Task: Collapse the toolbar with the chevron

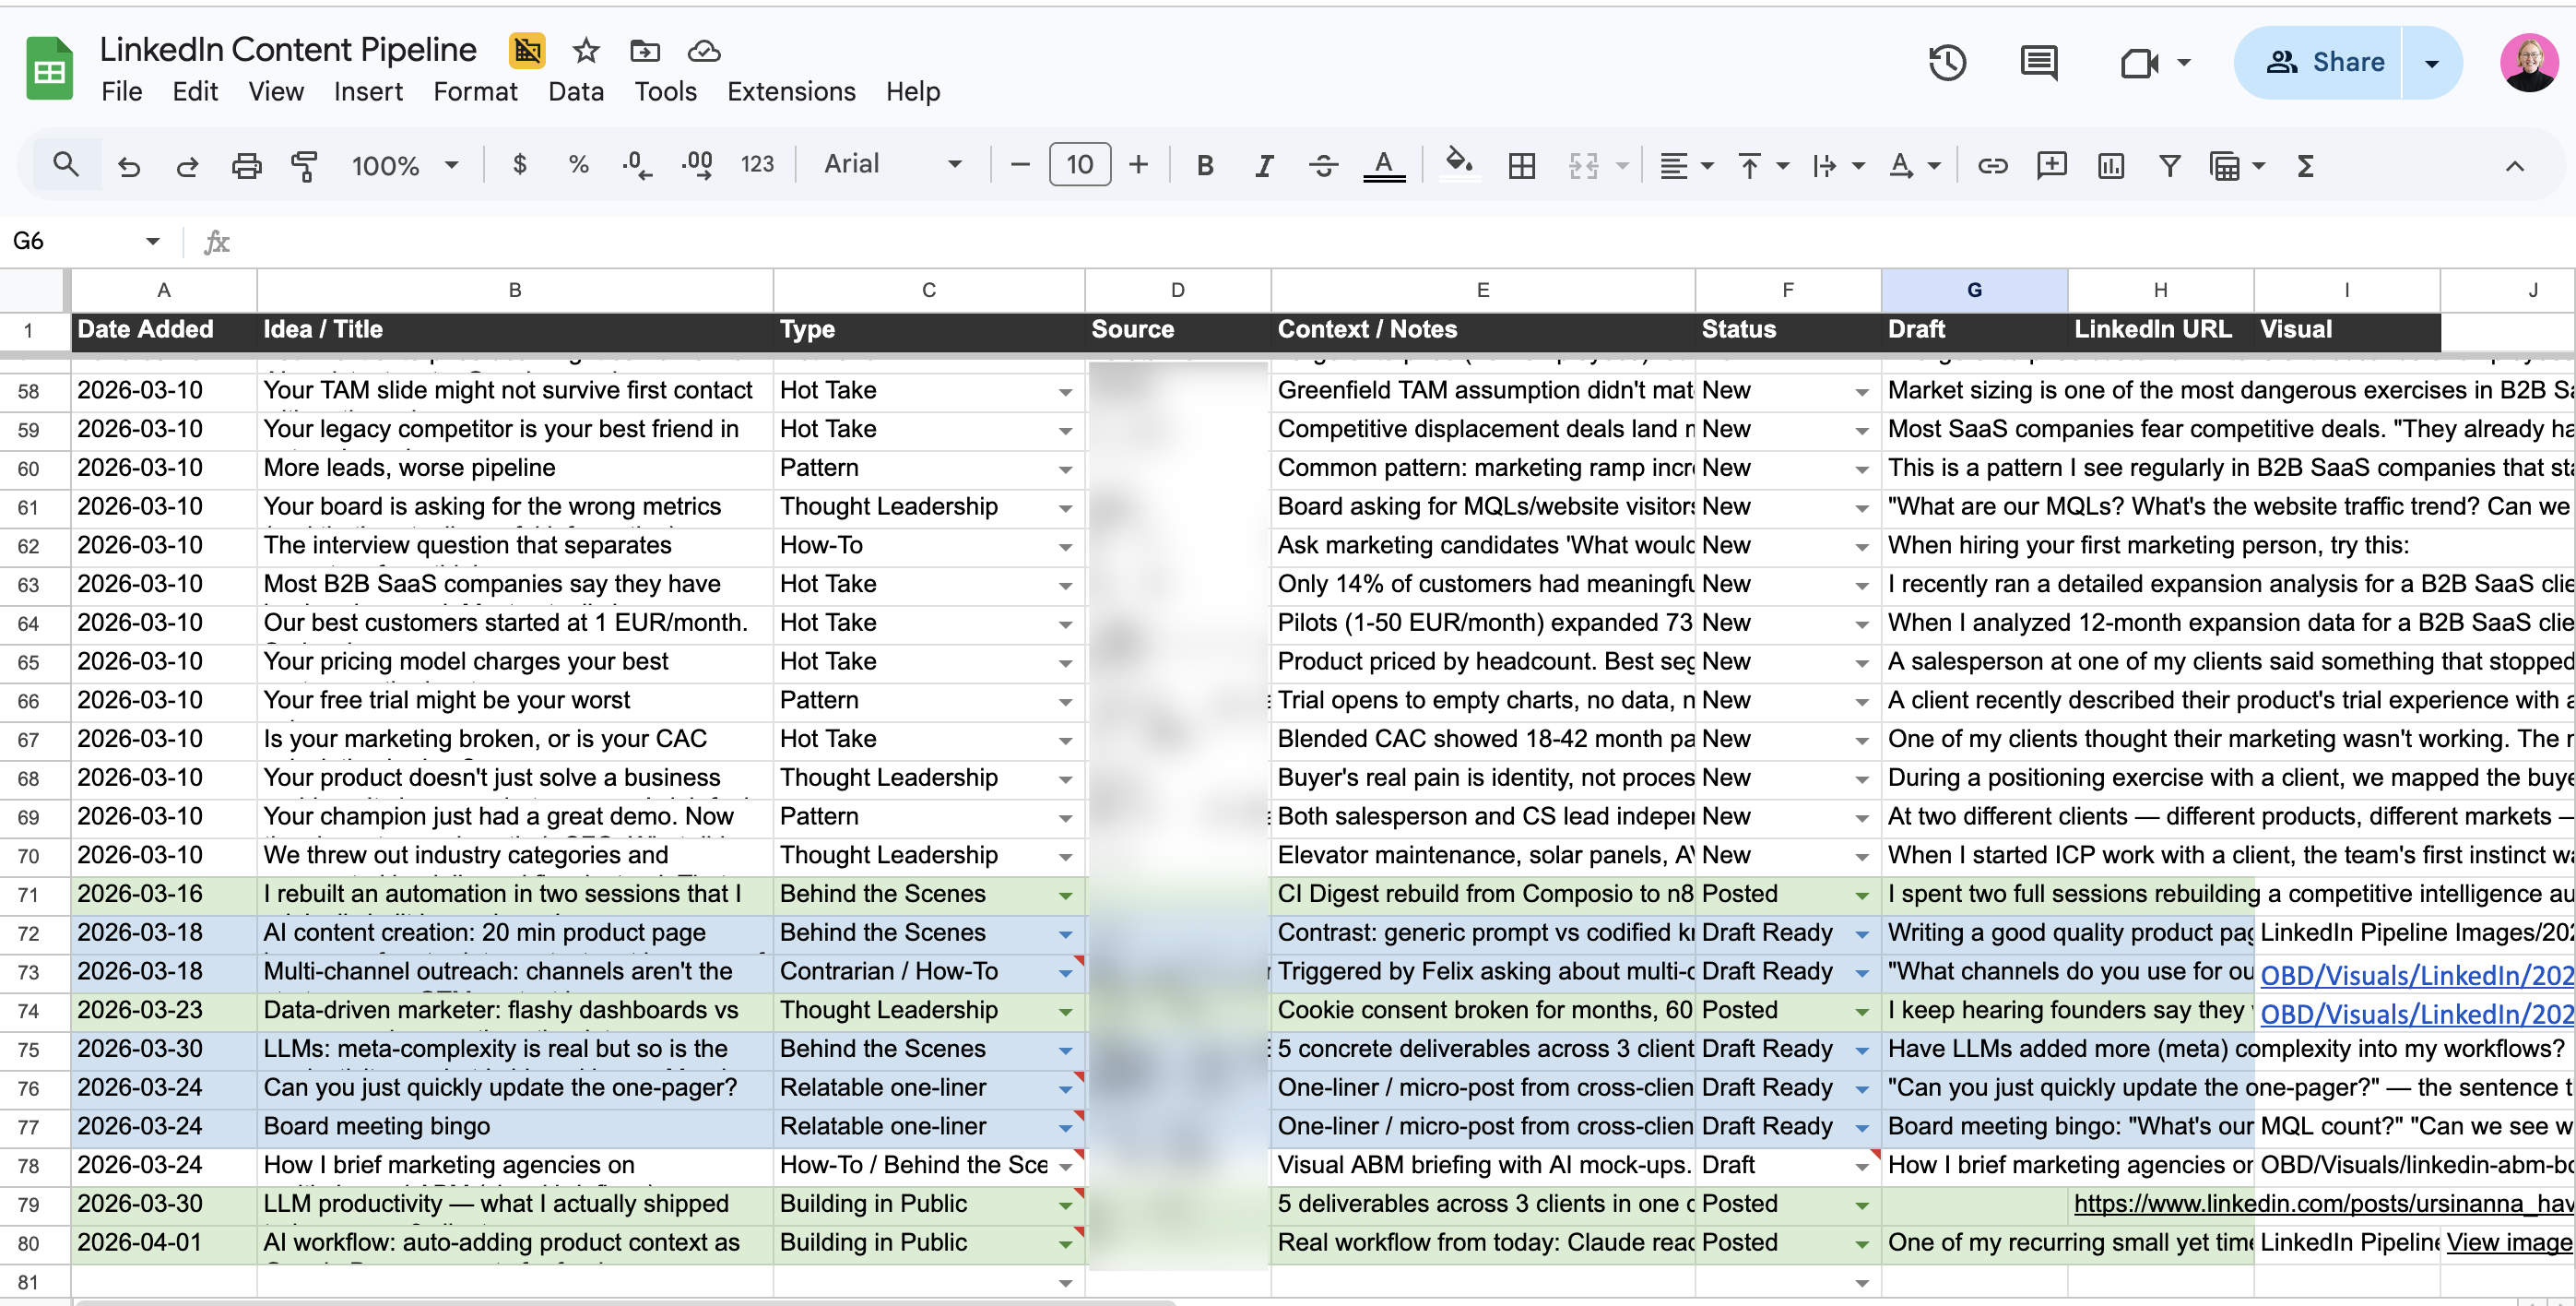Action: tap(2516, 166)
